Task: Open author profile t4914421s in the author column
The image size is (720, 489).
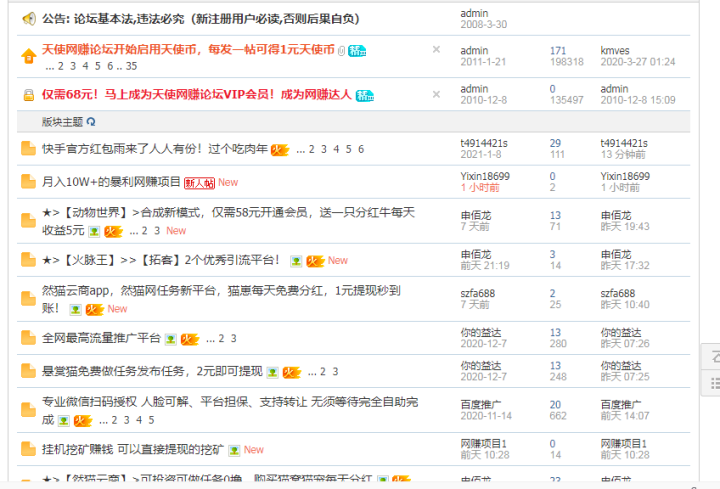Action: [x=484, y=143]
